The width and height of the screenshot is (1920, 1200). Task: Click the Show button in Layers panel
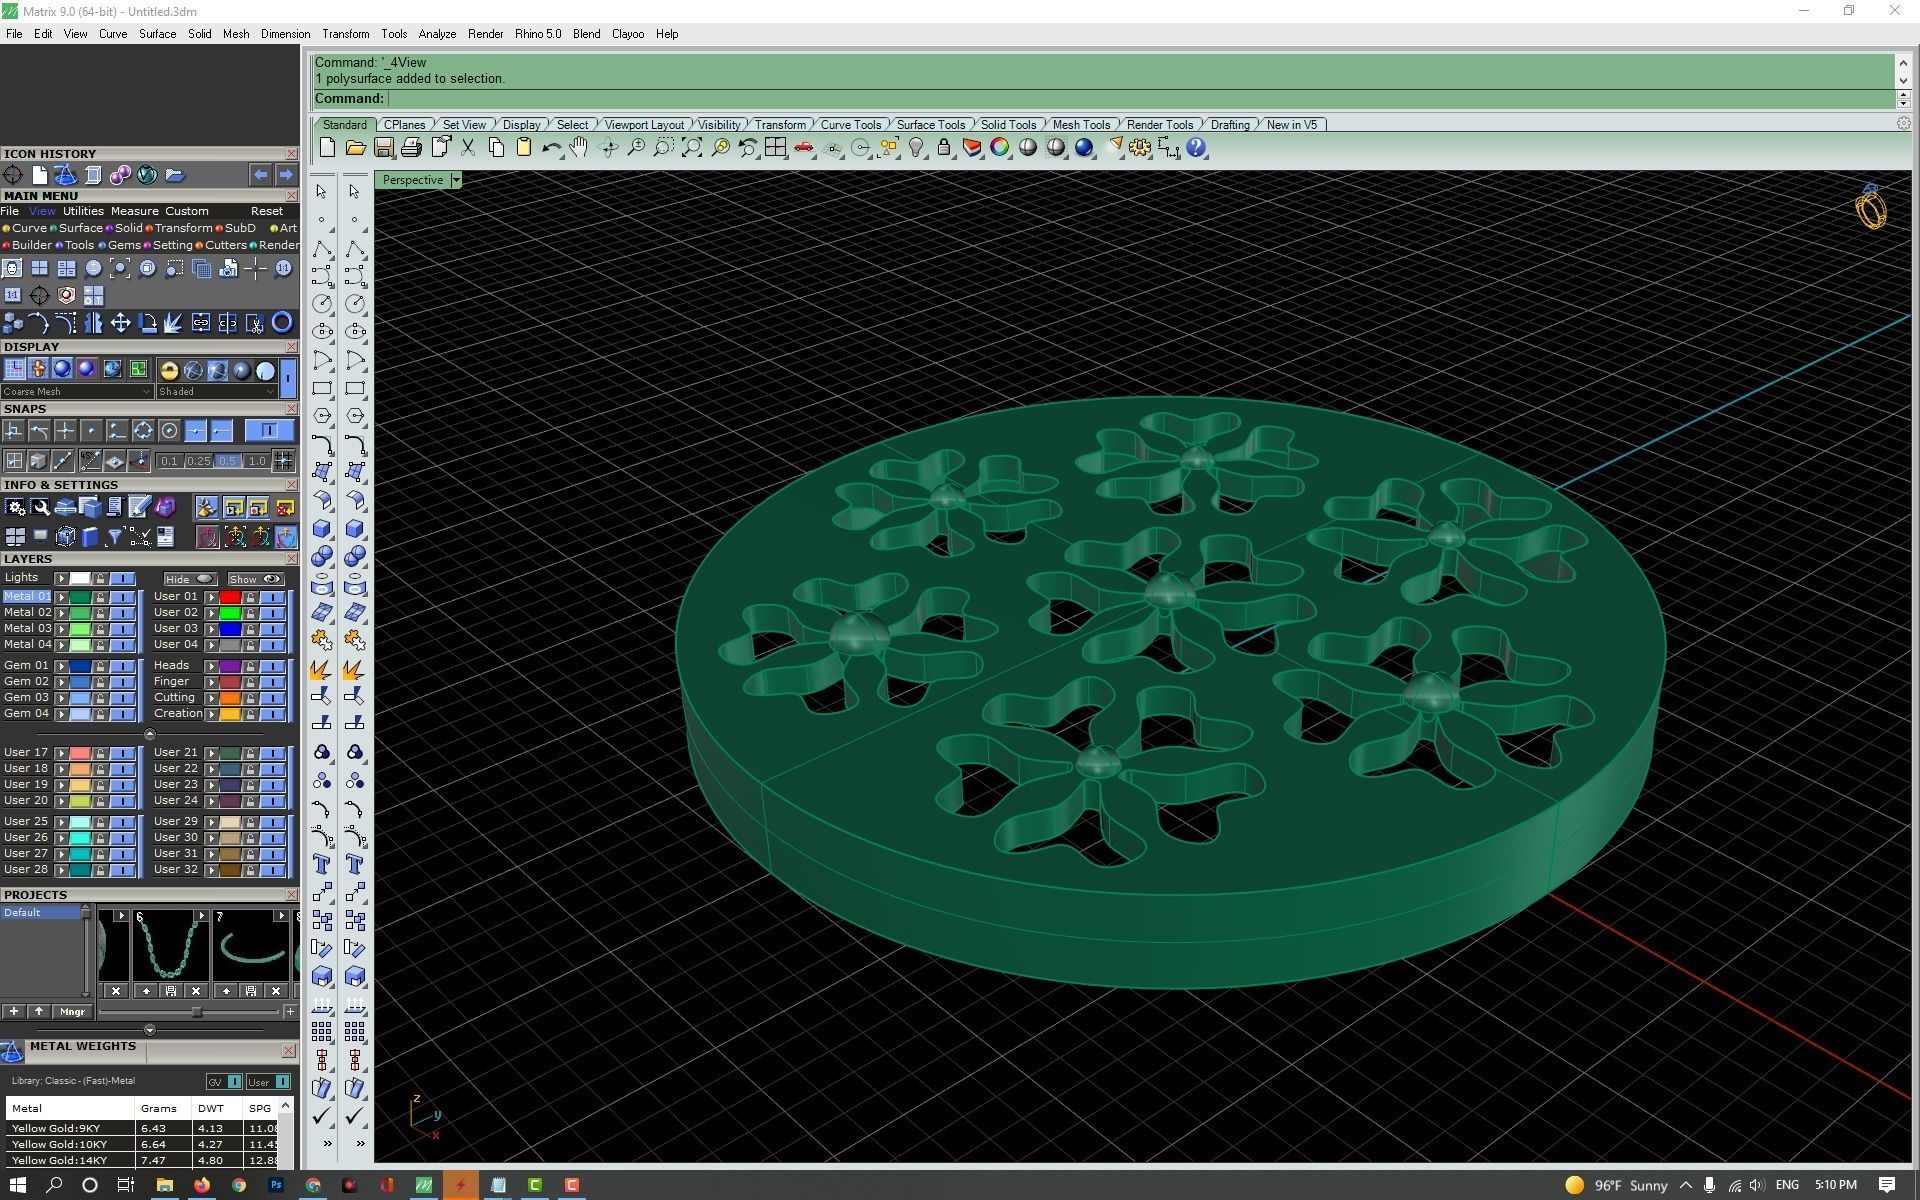point(256,579)
